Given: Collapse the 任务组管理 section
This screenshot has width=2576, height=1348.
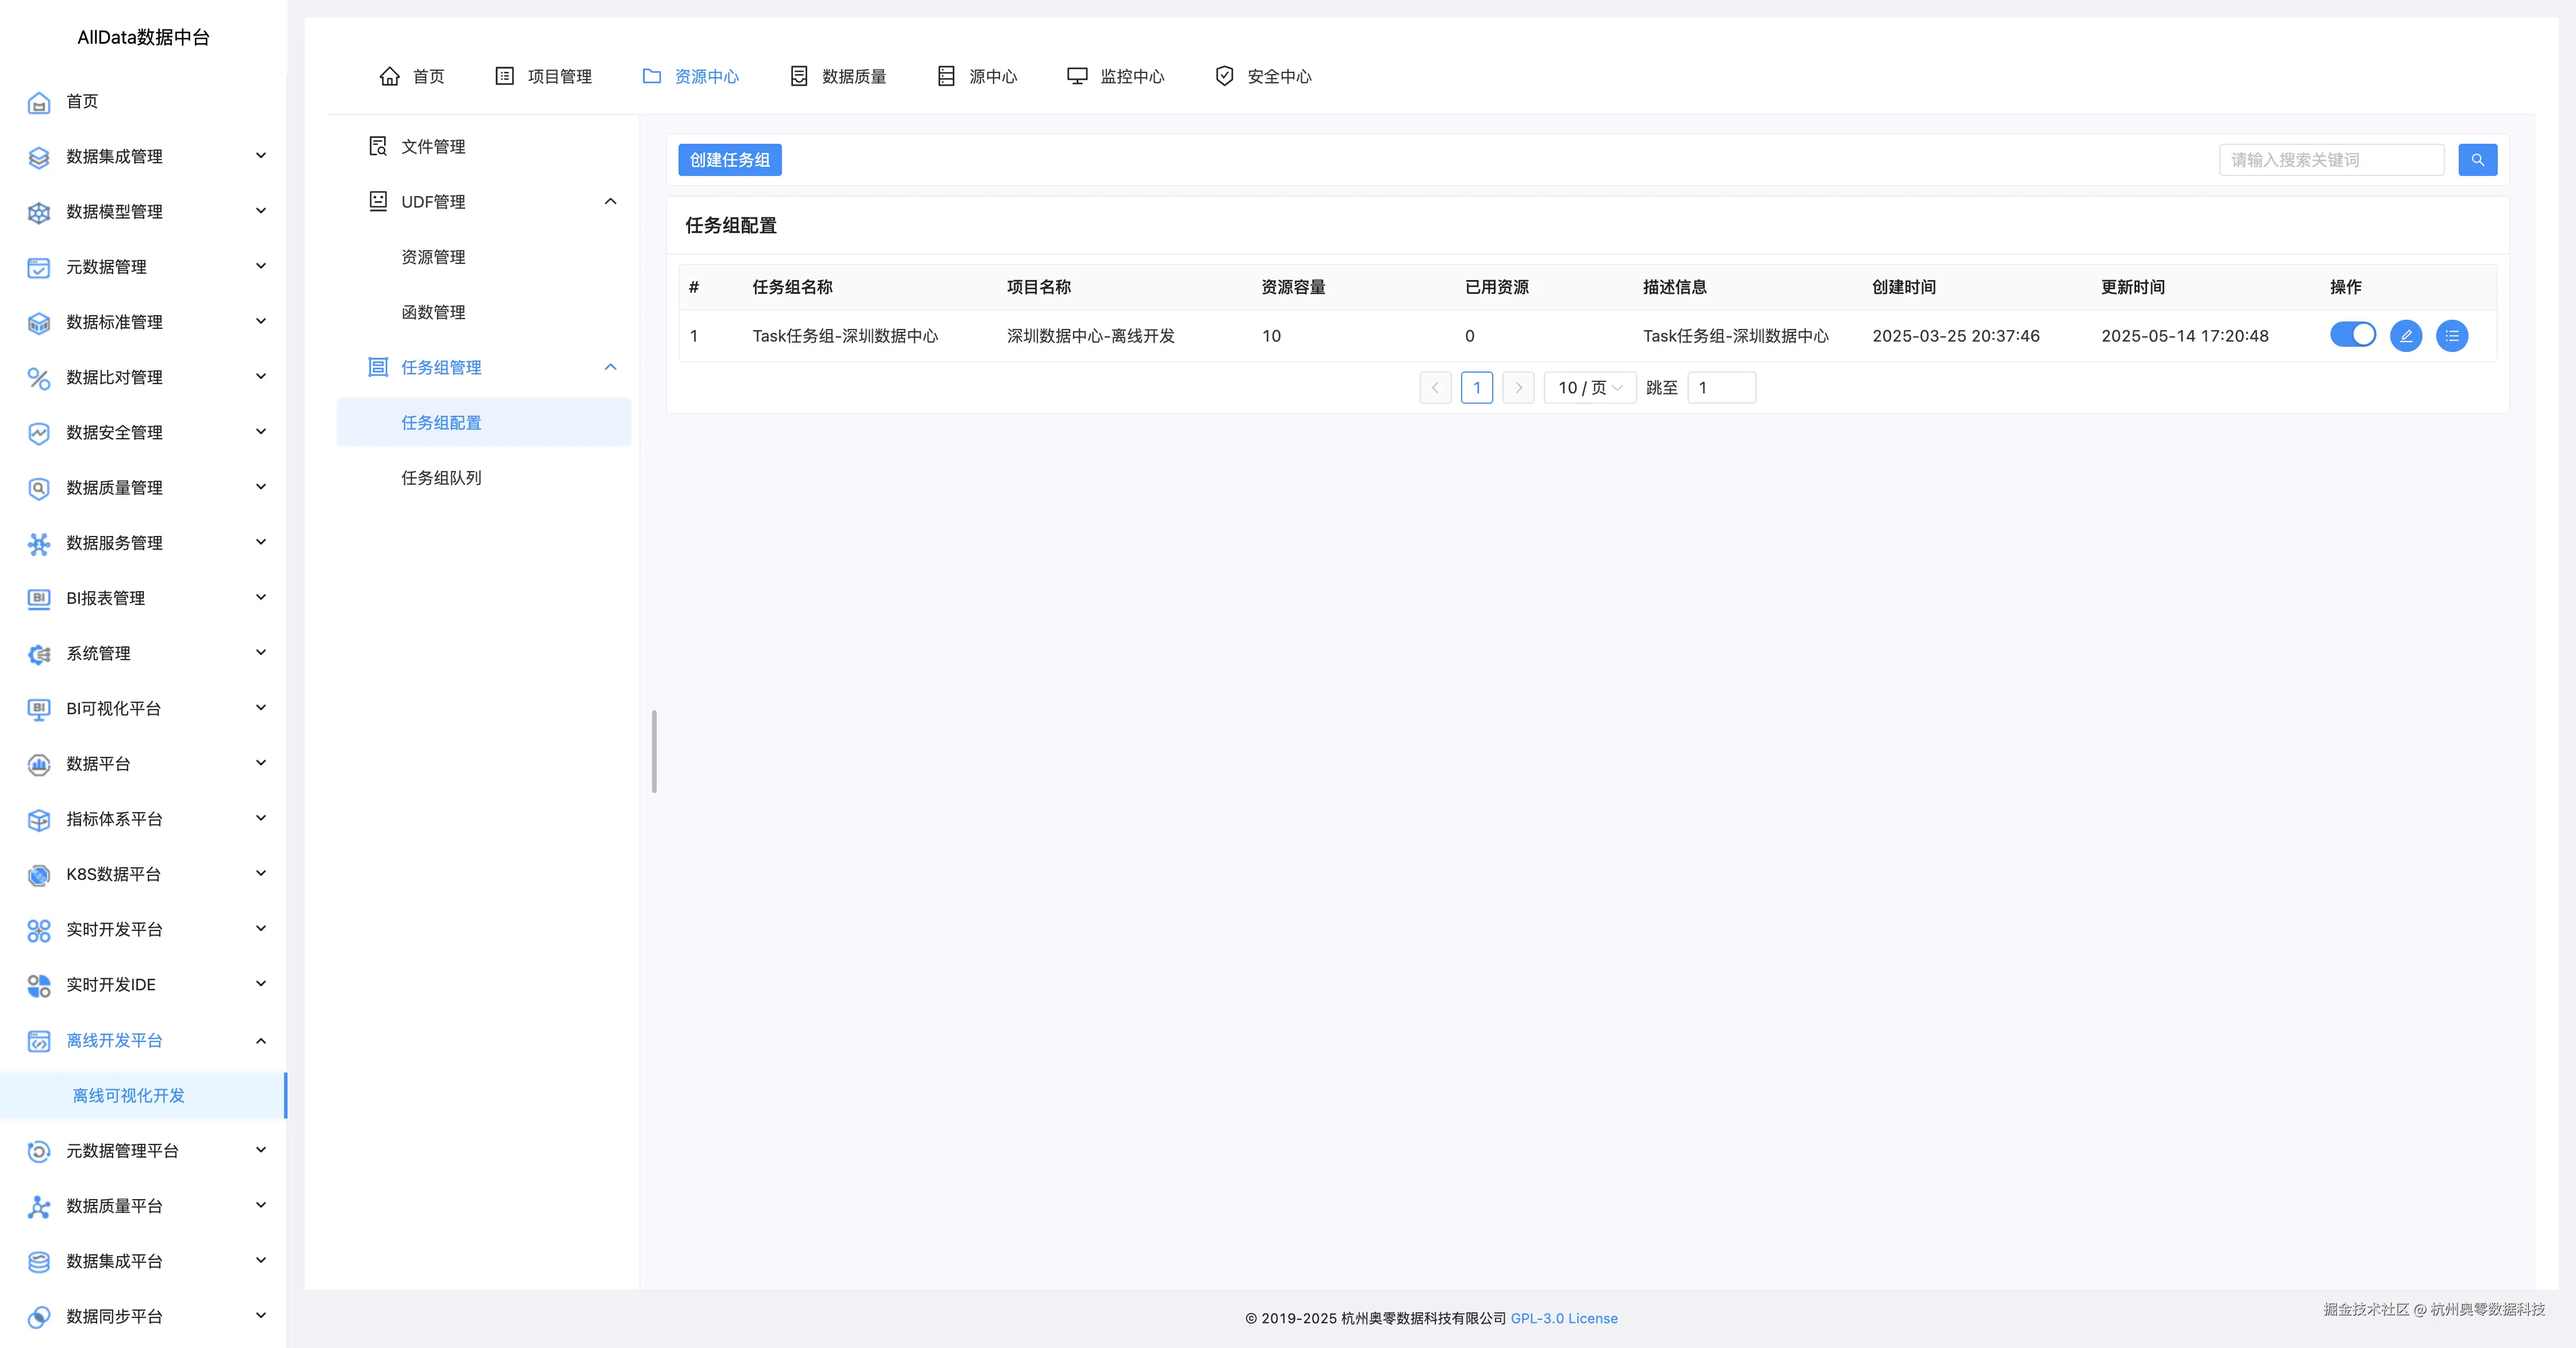Looking at the screenshot, I should 610,367.
